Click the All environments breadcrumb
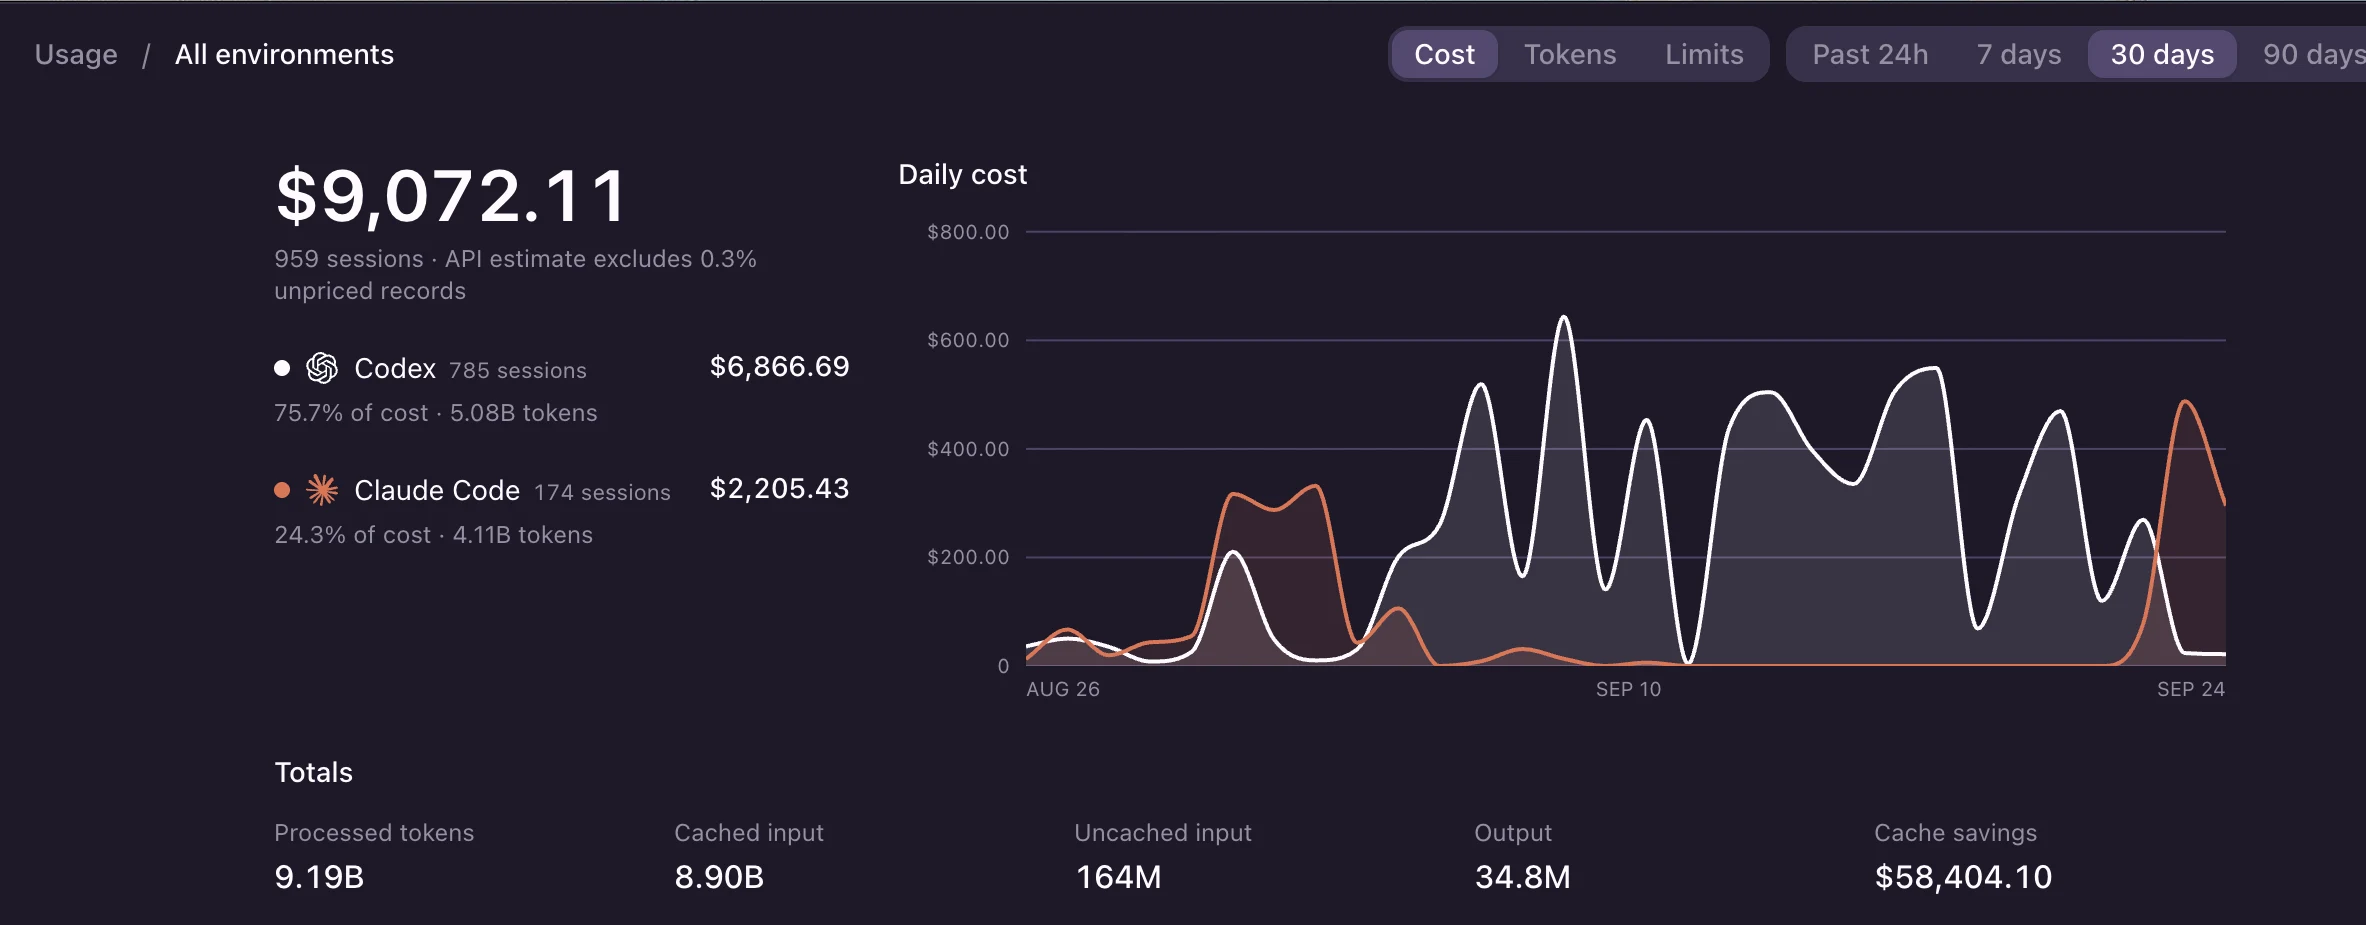Image resolution: width=2366 pixels, height=925 pixels. tap(284, 54)
